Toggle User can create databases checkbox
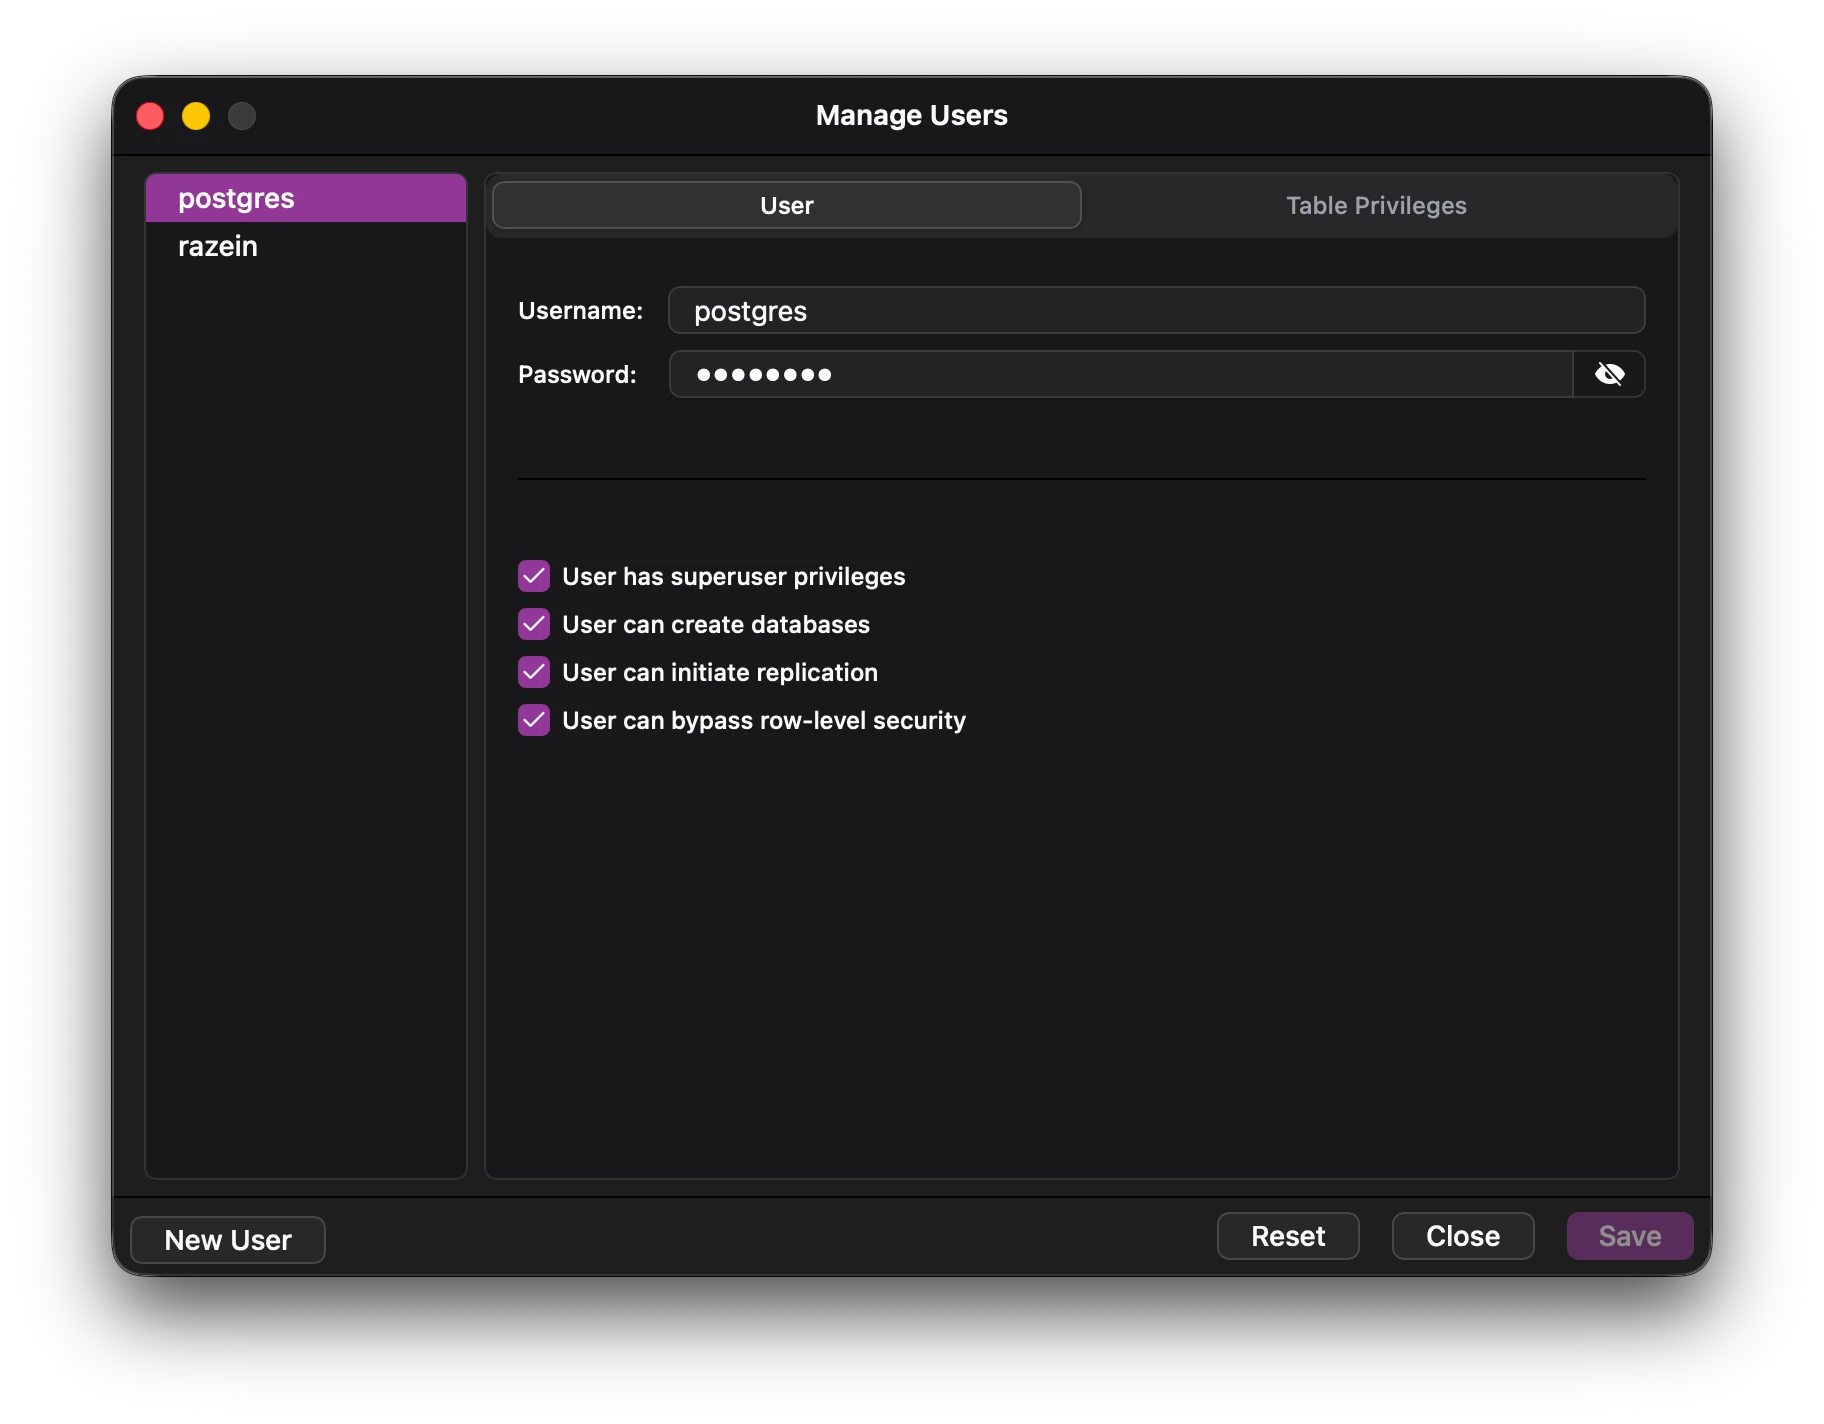 (x=534, y=624)
